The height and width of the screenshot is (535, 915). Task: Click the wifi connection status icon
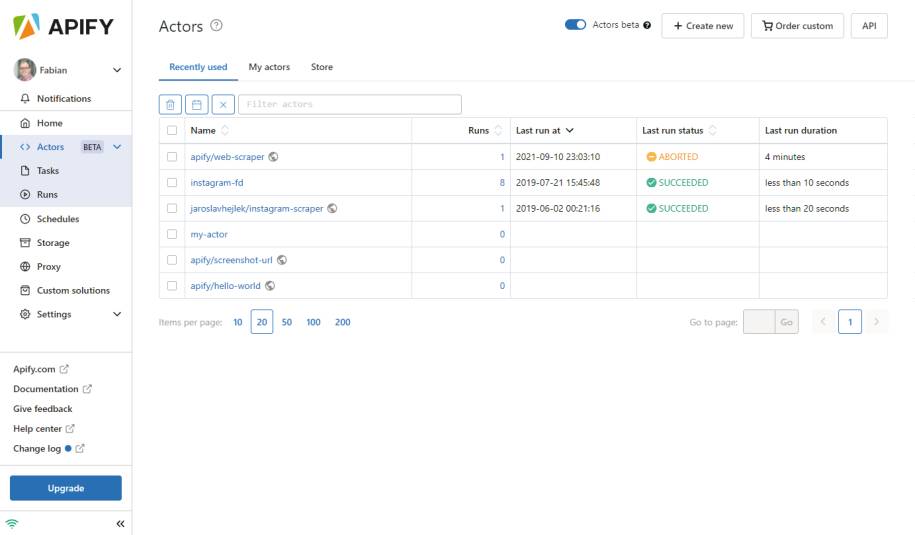click(x=12, y=523)
